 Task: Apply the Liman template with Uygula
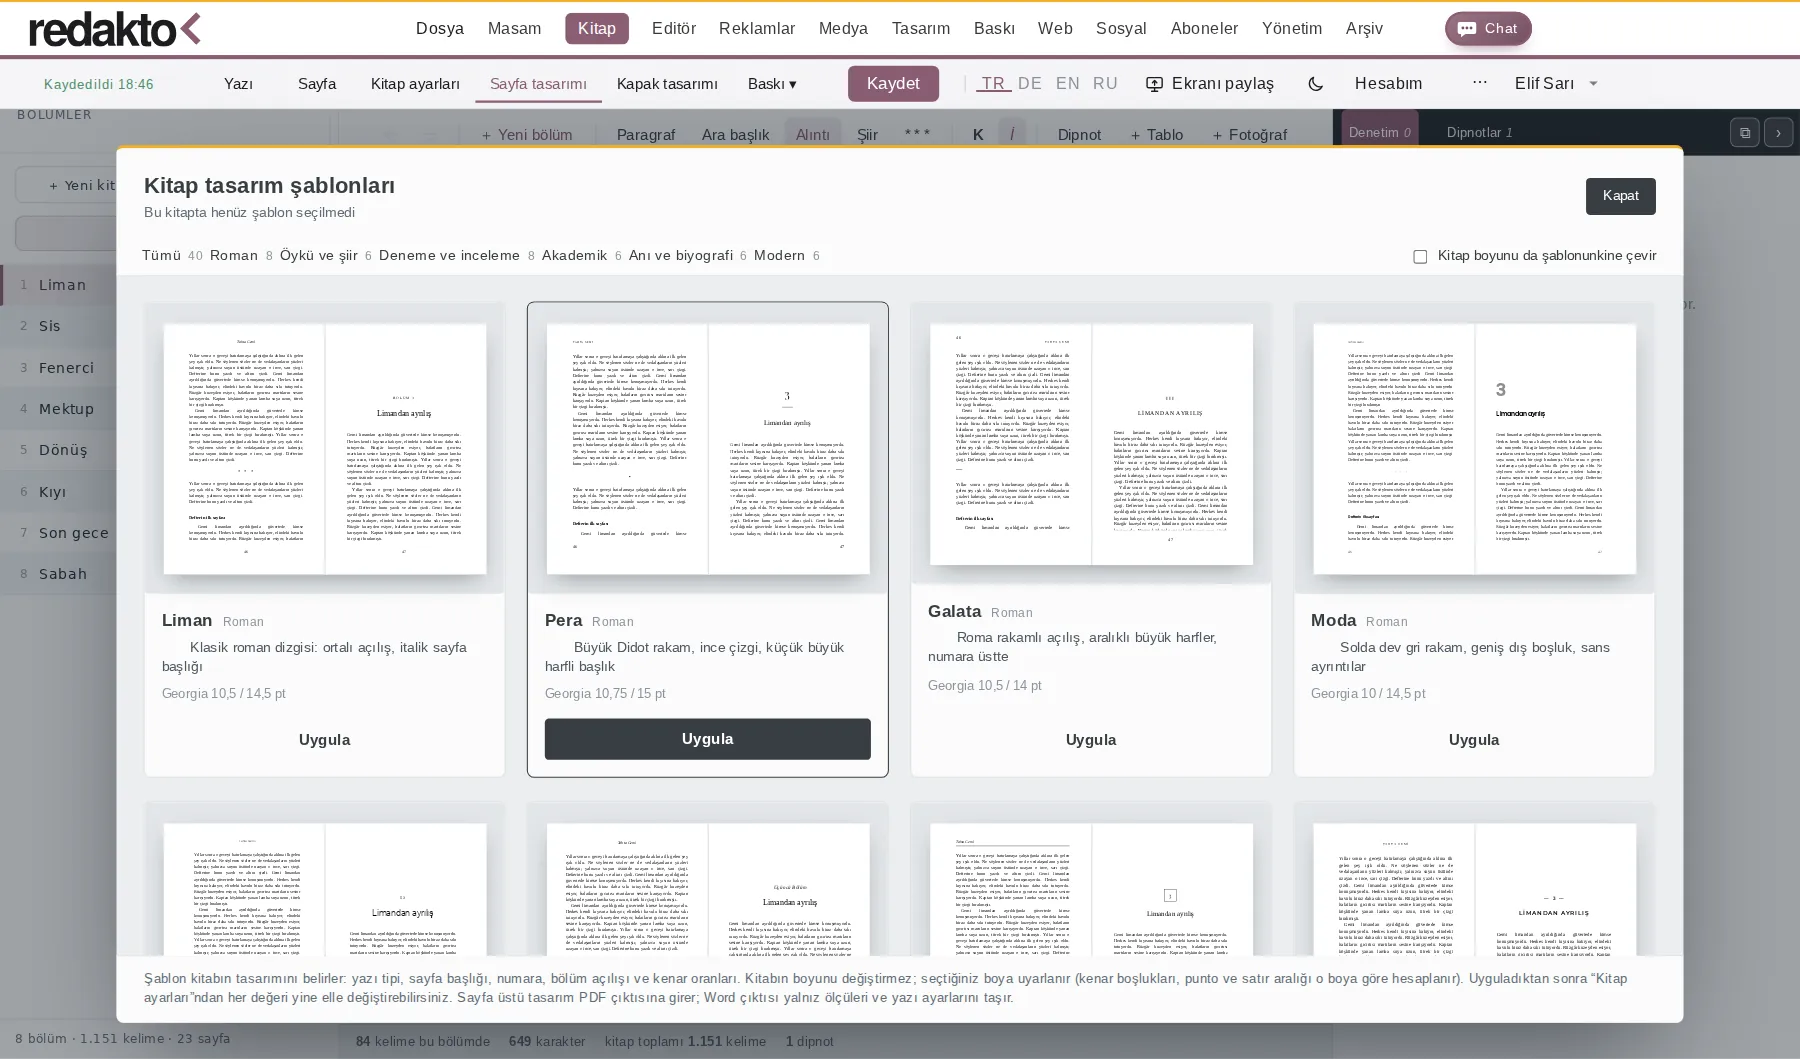pos(325,740)
